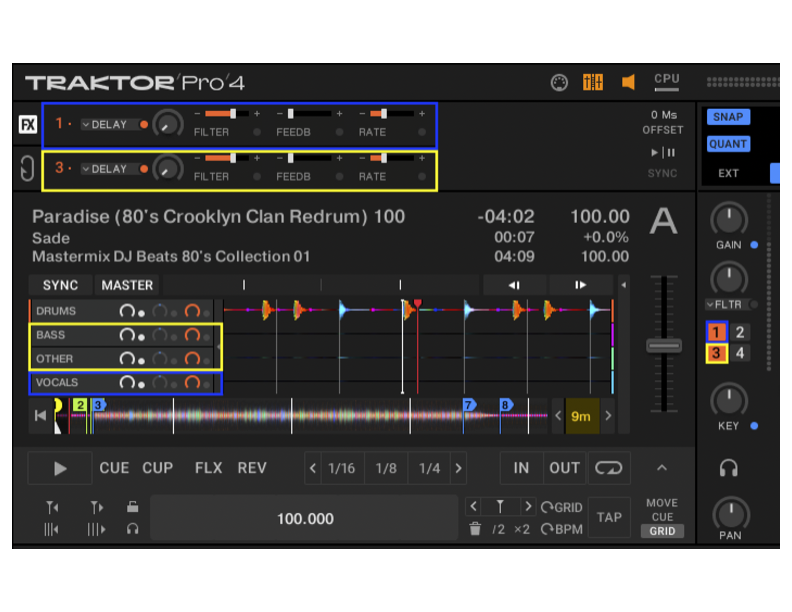Delete the grid marker with trash icon
Viewport: 792px width, 612px height.
point(475,529)
